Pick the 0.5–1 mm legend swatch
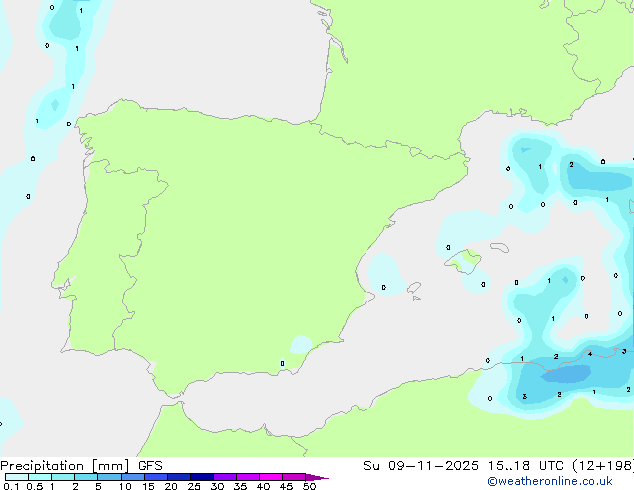Image resolution: width=634 pixels, height=490 pixels. tap(40, 477)
